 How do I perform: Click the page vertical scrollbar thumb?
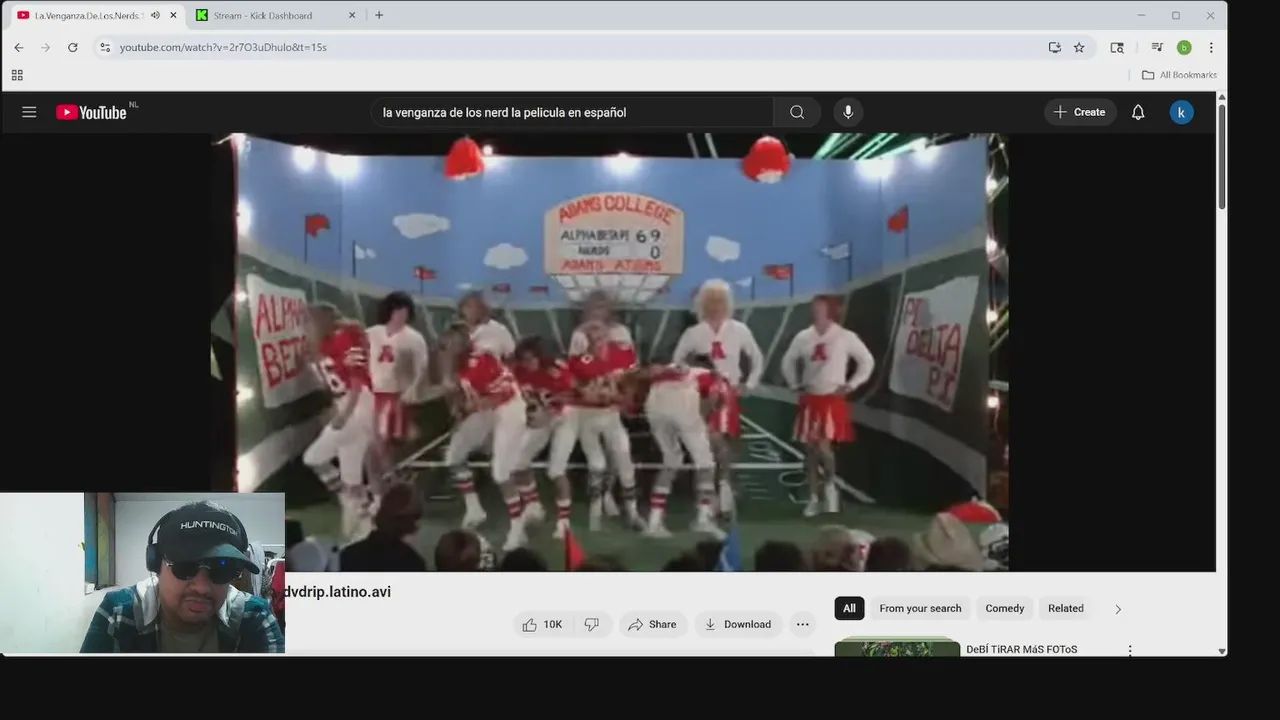pyautogui.click(x=1222, y=155)
